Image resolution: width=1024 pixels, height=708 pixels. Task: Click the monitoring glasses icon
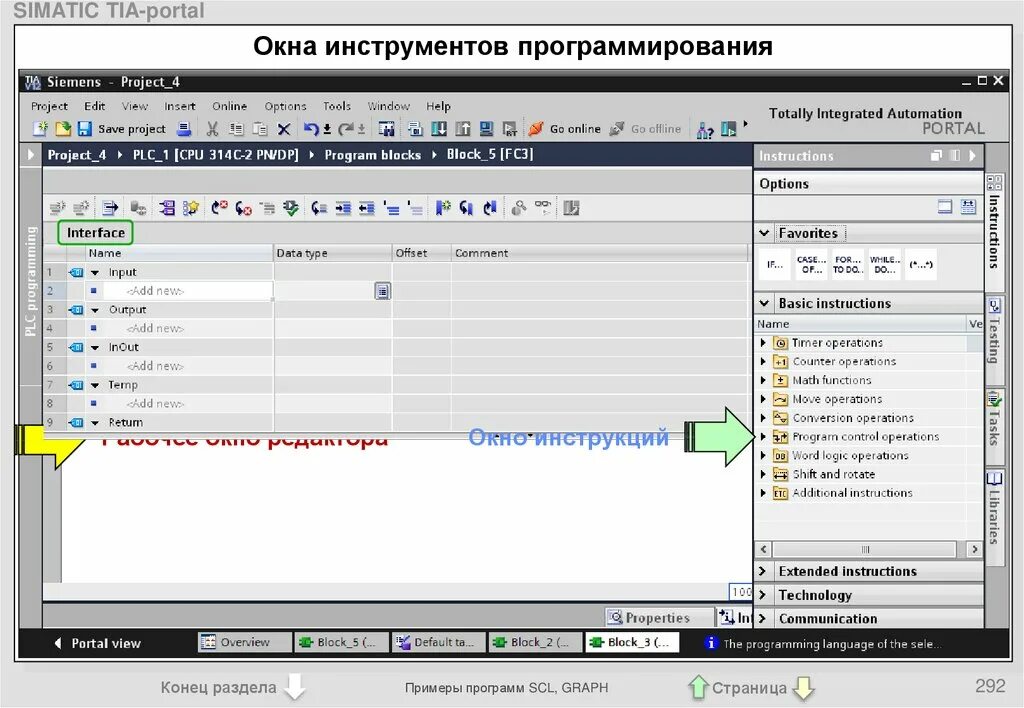click(x=543, y=206)
